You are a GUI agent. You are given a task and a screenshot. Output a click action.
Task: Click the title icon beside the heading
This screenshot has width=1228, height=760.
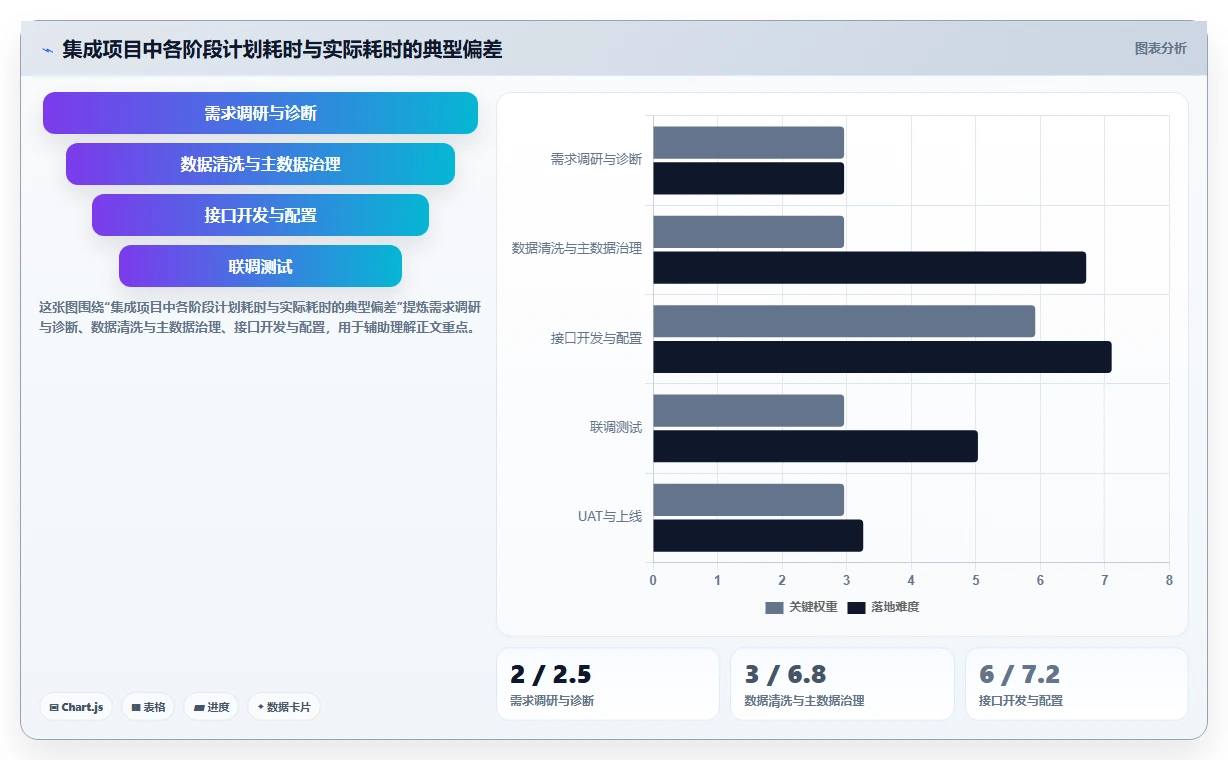[x=47, y=50]
